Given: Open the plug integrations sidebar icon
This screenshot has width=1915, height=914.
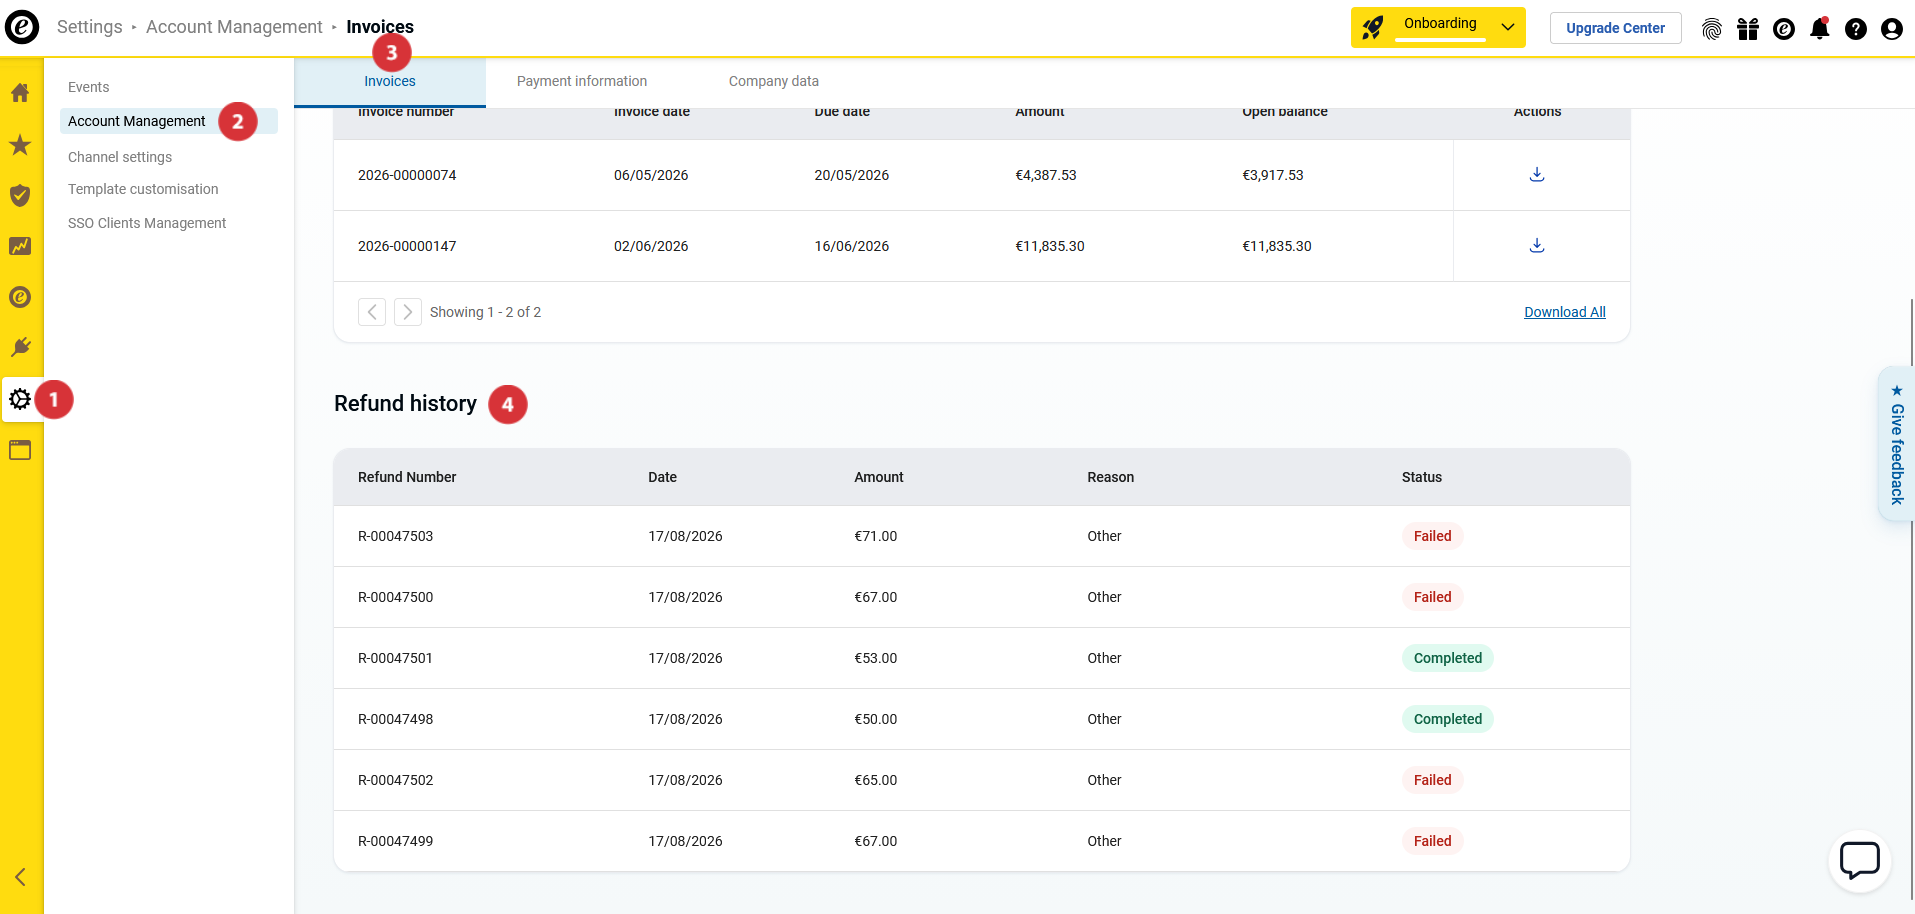Looking at the screenshot, I should (20, 347).
